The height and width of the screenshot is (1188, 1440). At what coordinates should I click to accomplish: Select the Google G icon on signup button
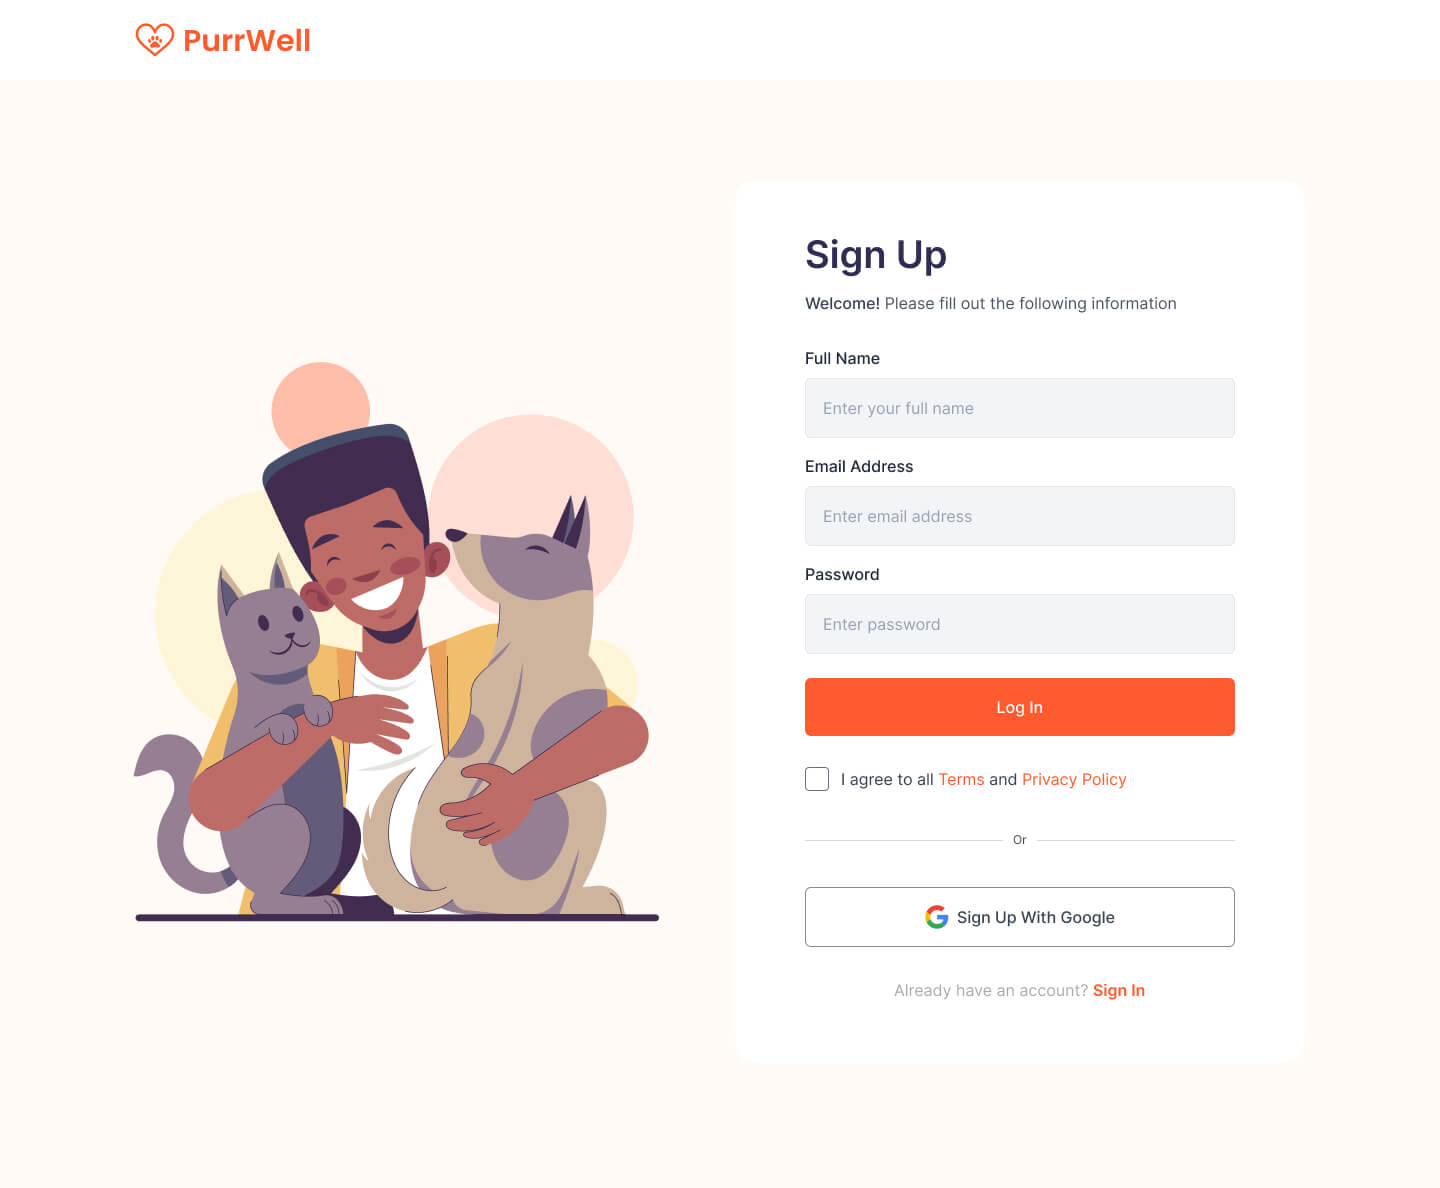936,917
